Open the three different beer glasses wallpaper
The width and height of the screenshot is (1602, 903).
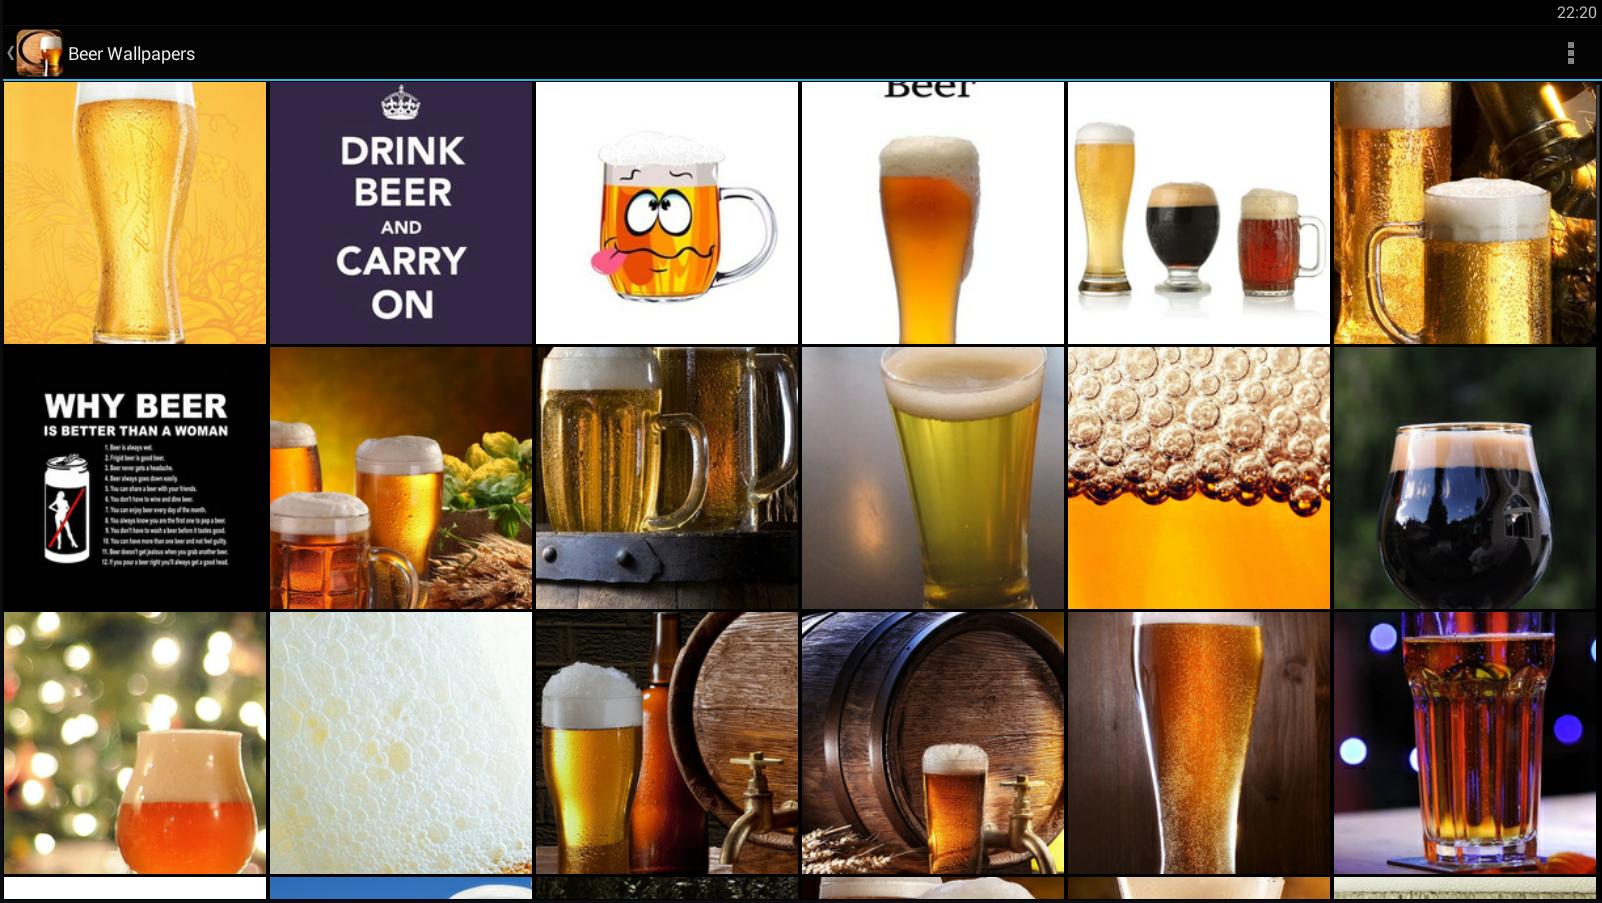(x=1199, y=213)
